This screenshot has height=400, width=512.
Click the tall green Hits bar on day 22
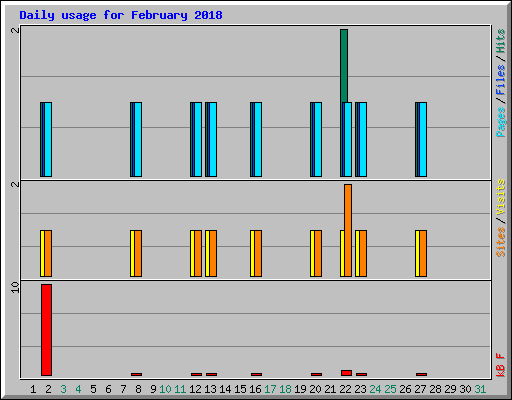pyautogui.click(x=344, y=66)
